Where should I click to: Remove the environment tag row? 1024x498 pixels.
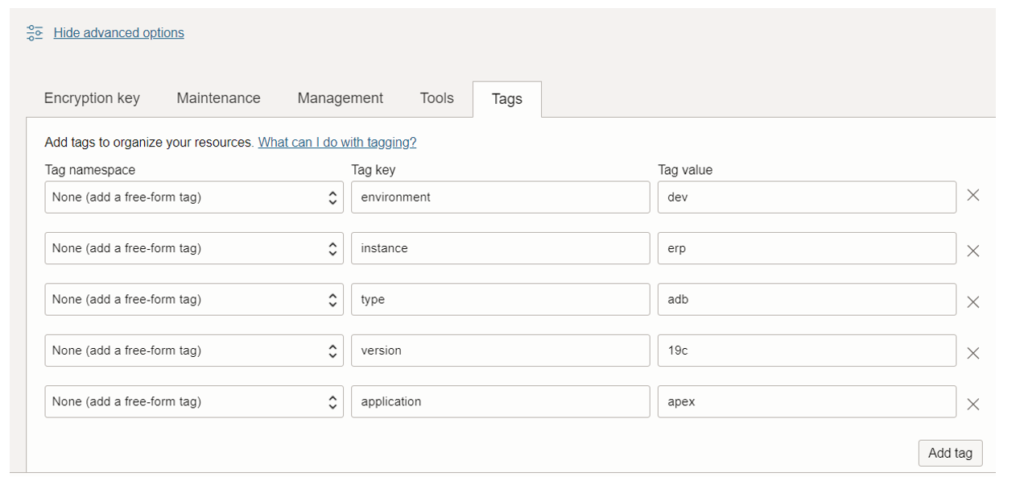[972, 195]
